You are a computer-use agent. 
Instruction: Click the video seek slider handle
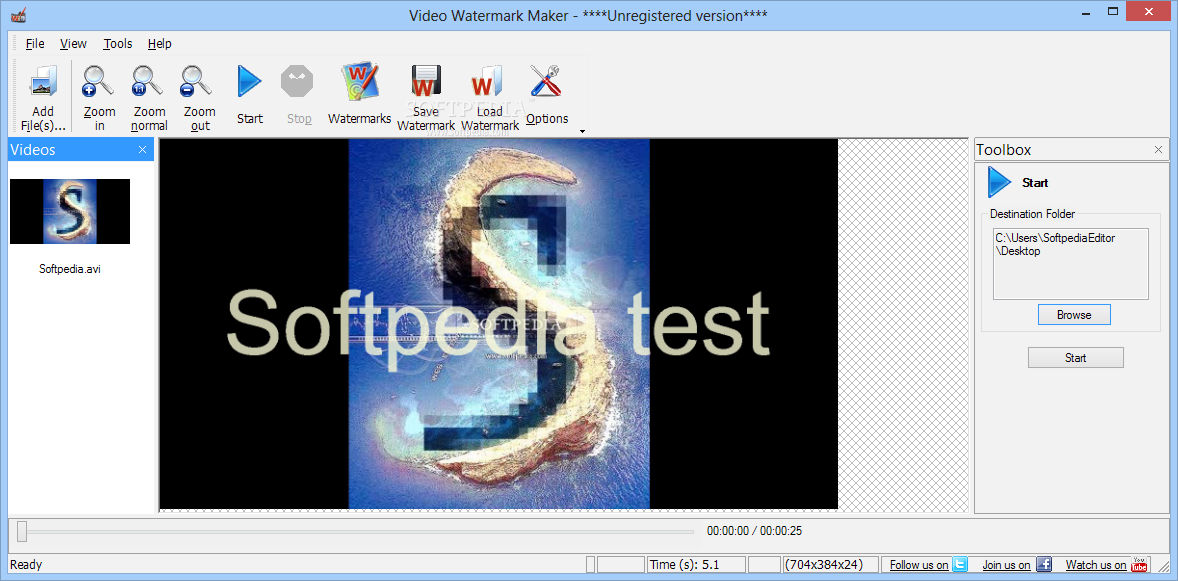point(23,531)
